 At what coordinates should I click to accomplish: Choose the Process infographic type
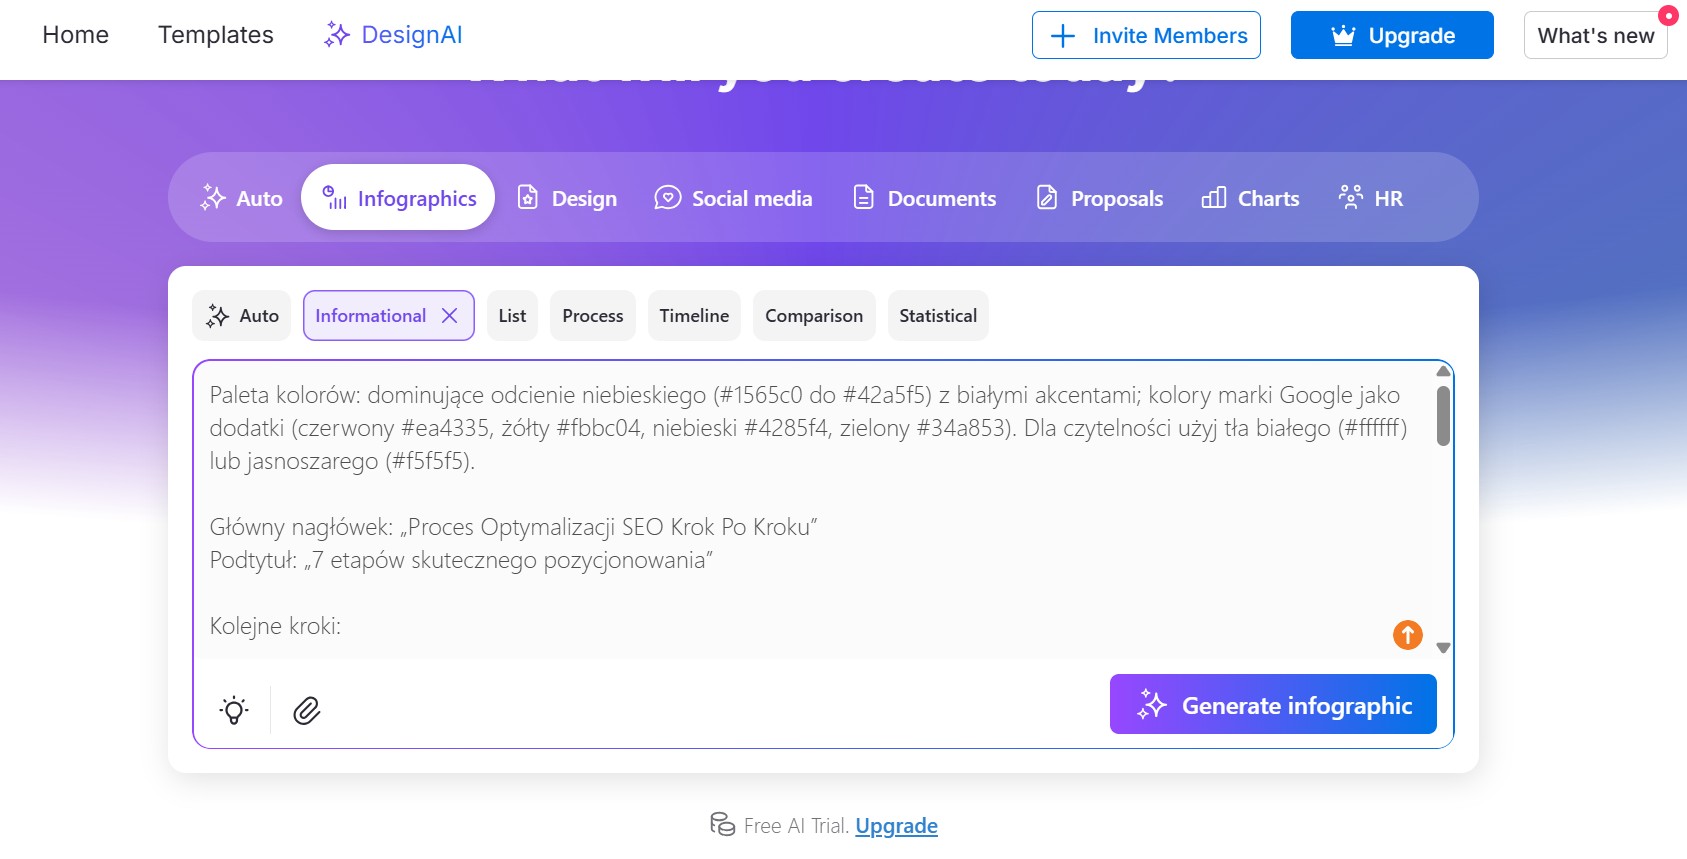coord(593,316)
